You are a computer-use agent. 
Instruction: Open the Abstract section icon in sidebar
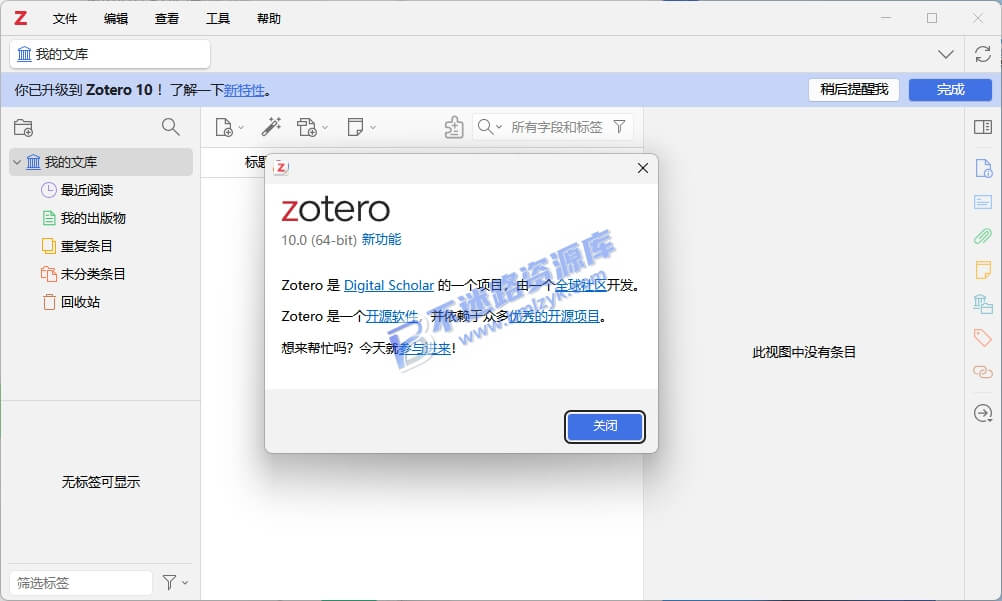coord(983,203)
